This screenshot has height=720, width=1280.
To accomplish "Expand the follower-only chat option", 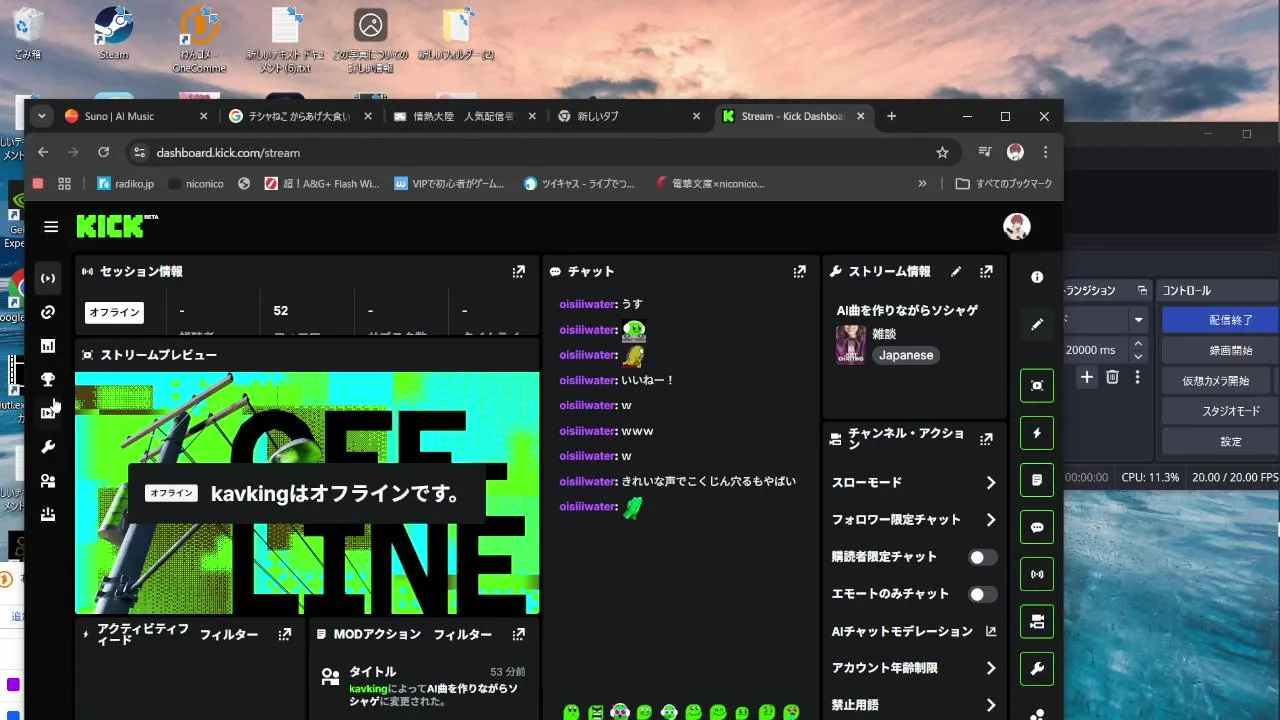I will pyautogui.click(x=990, y=520).
